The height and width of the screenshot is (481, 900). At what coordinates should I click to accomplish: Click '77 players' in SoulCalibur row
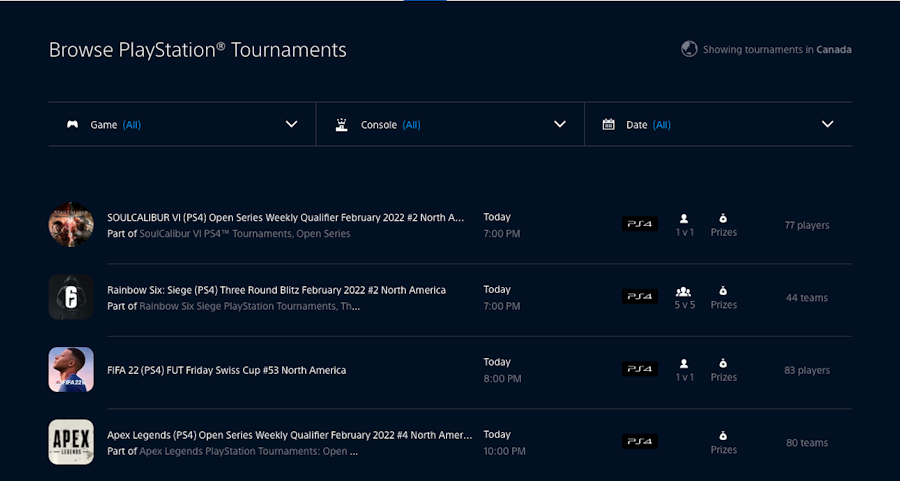tap(806, 225)
